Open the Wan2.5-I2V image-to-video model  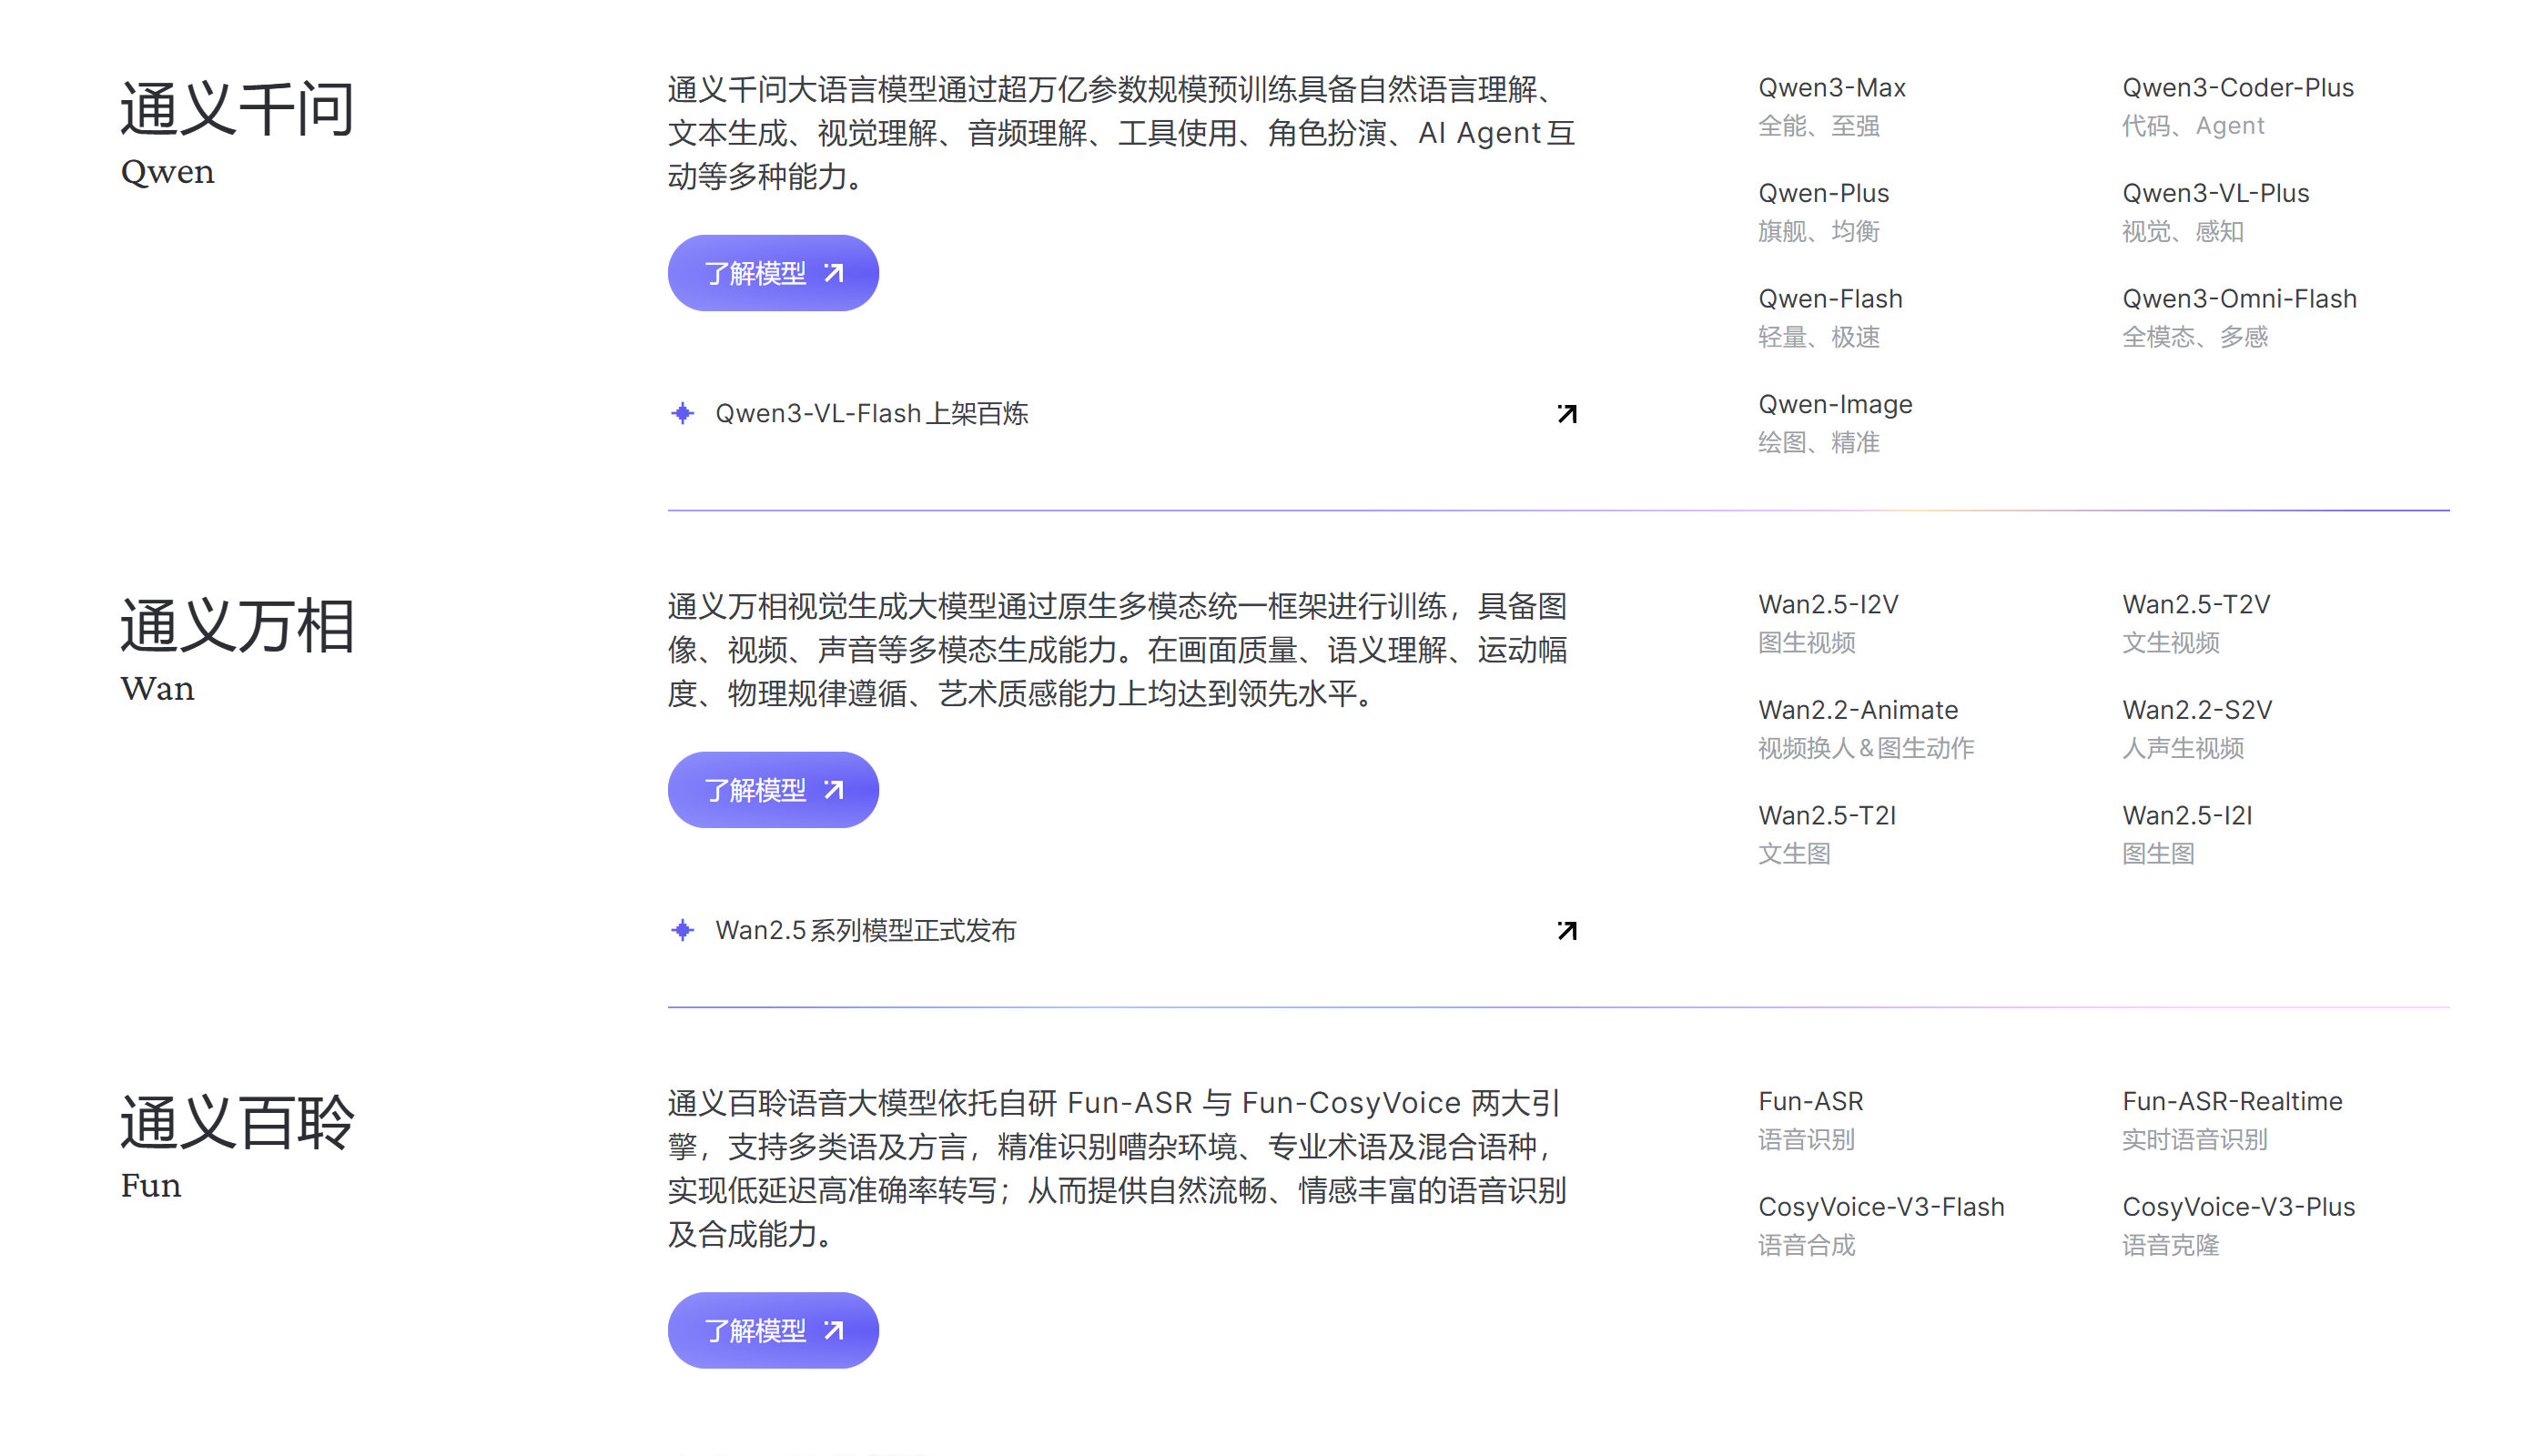point(1827,605)
